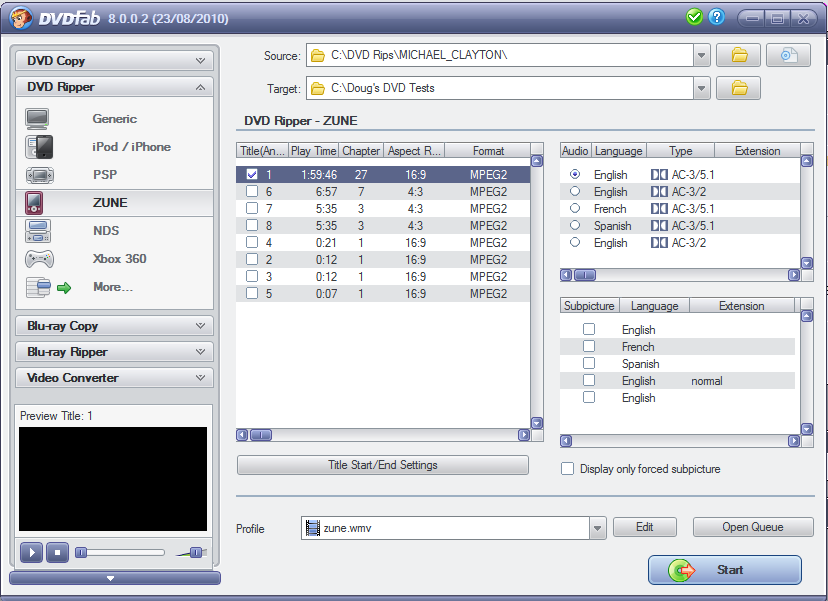The height and width of the screenshot is (601, 828).
Task: Click the Subpicture column header
Action: point(589,306)
